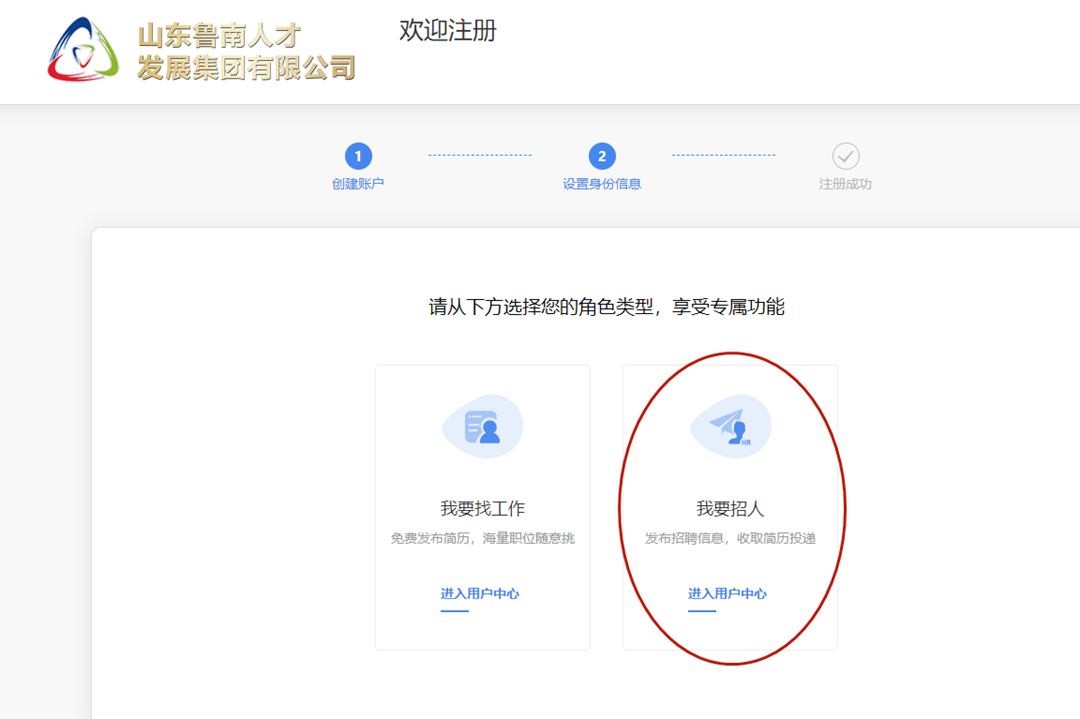1080x719 pixels.
Task: Click the 注册成功 step label
Action: (x=845, y=184)
